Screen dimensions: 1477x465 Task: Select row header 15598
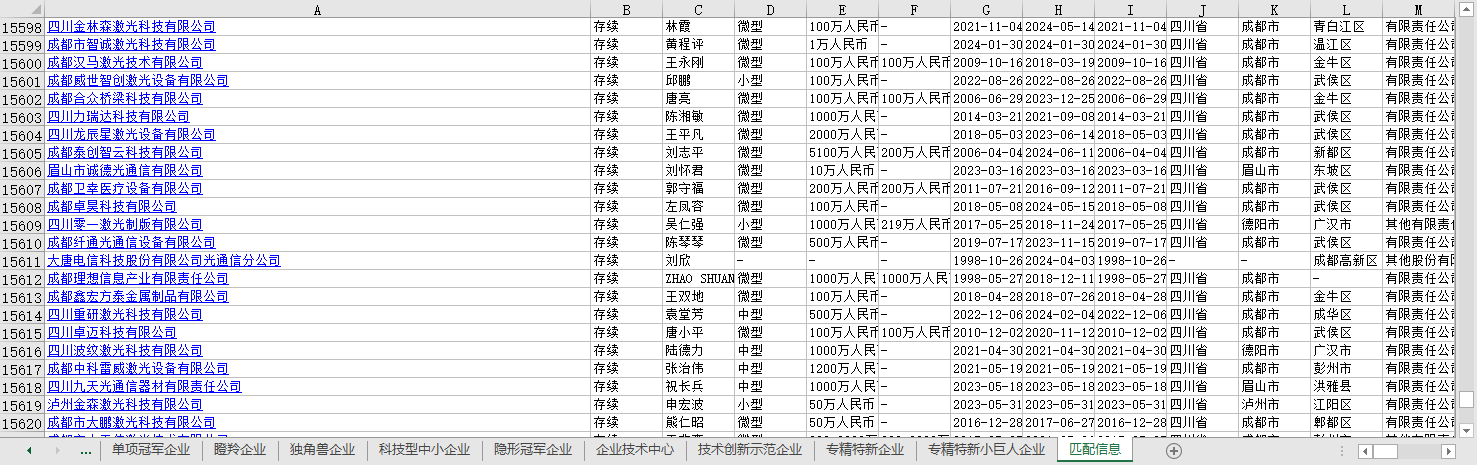coord(22,27)
